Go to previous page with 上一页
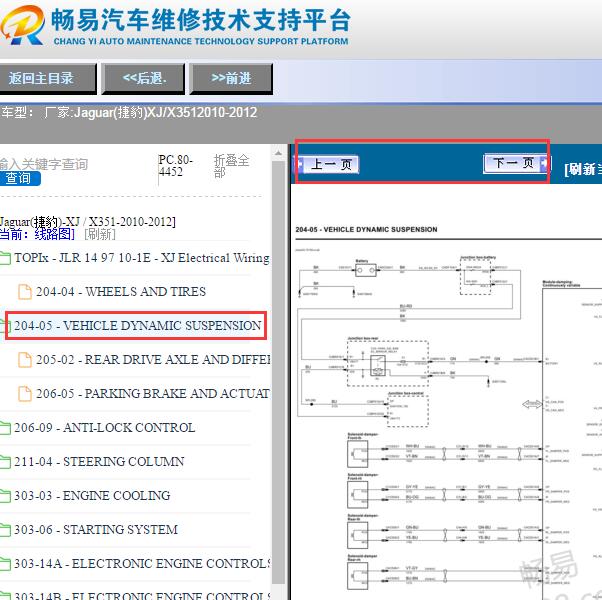Image resolution: width=602 pixels, height=600 pixels. (x=327, y=165)
